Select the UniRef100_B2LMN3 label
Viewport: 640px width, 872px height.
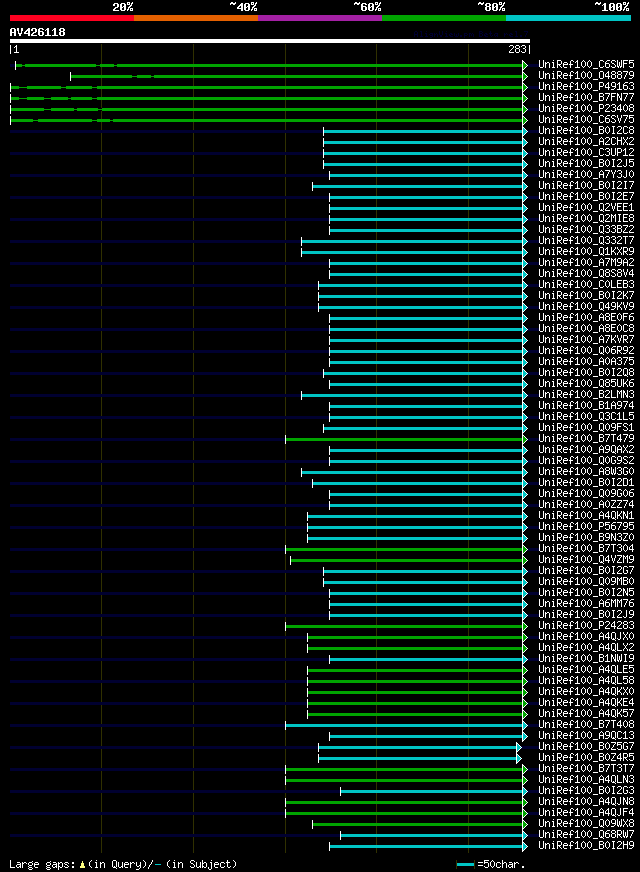click(586, 395)
